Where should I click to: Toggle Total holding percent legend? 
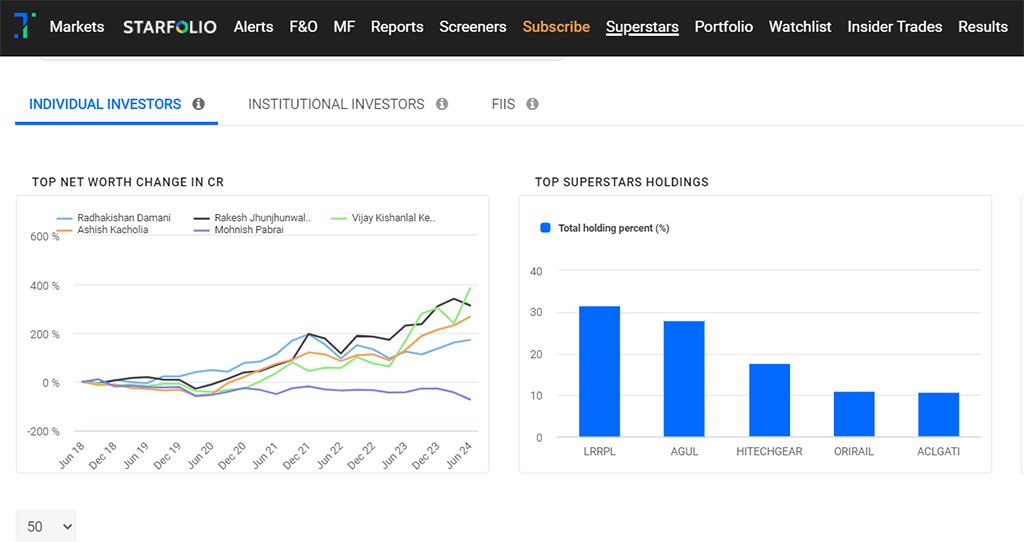(605, 228)
